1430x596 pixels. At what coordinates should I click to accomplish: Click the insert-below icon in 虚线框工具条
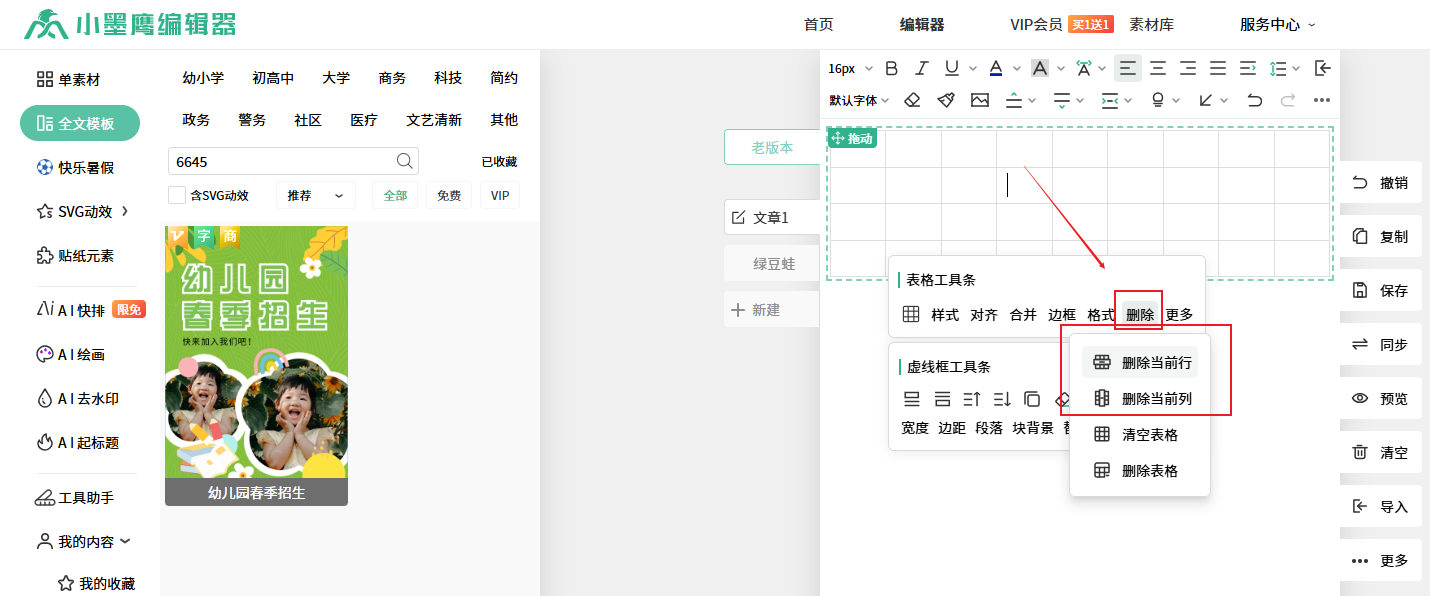click(942, 398)
